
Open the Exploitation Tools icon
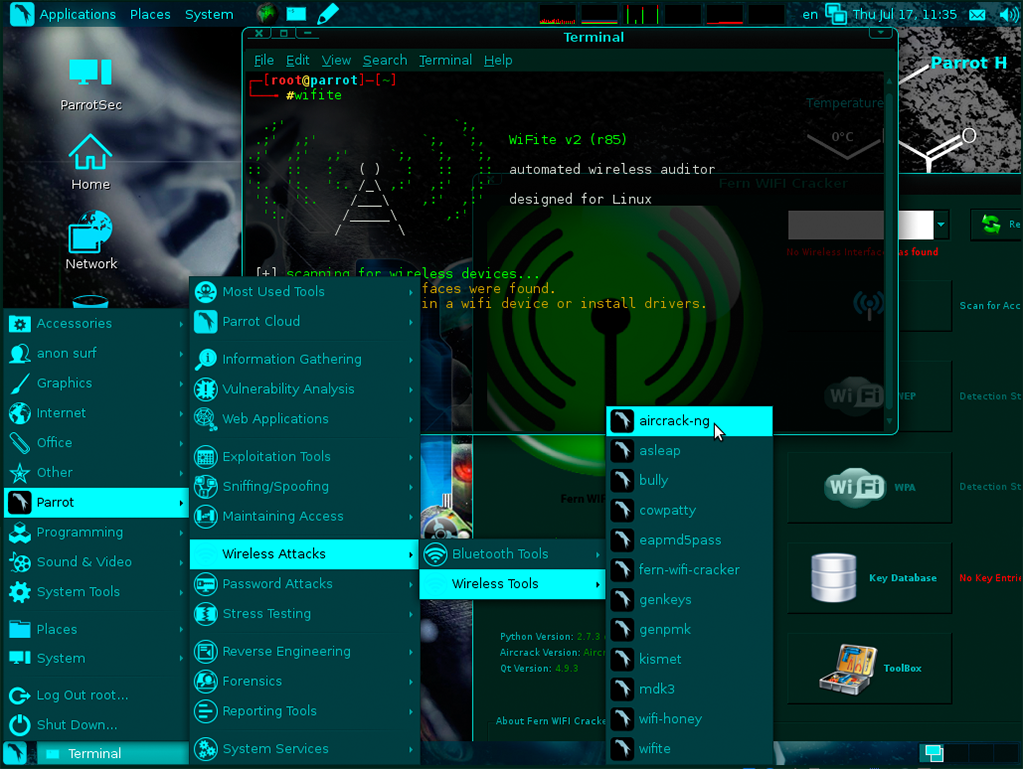(206, 457)
